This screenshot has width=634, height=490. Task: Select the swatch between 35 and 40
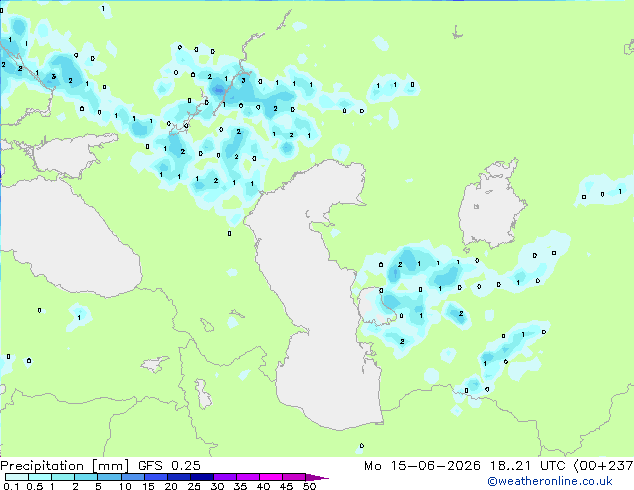(247, 477)
